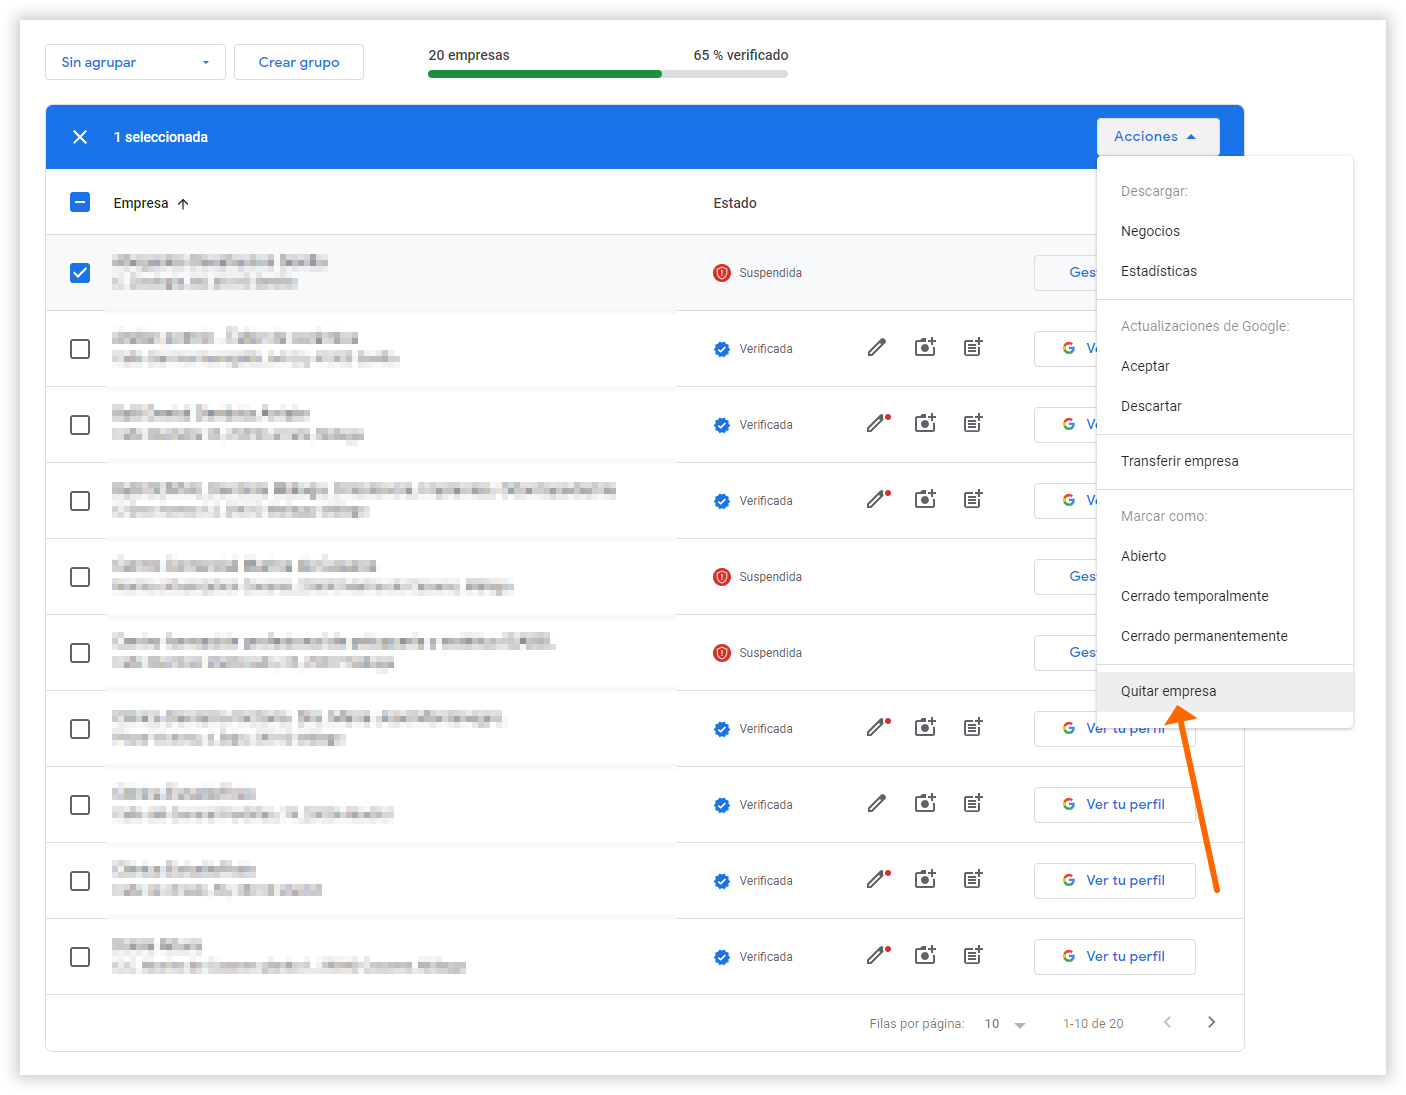
Task: Toggle the header select-all checkbox
Action: (80, 203)
